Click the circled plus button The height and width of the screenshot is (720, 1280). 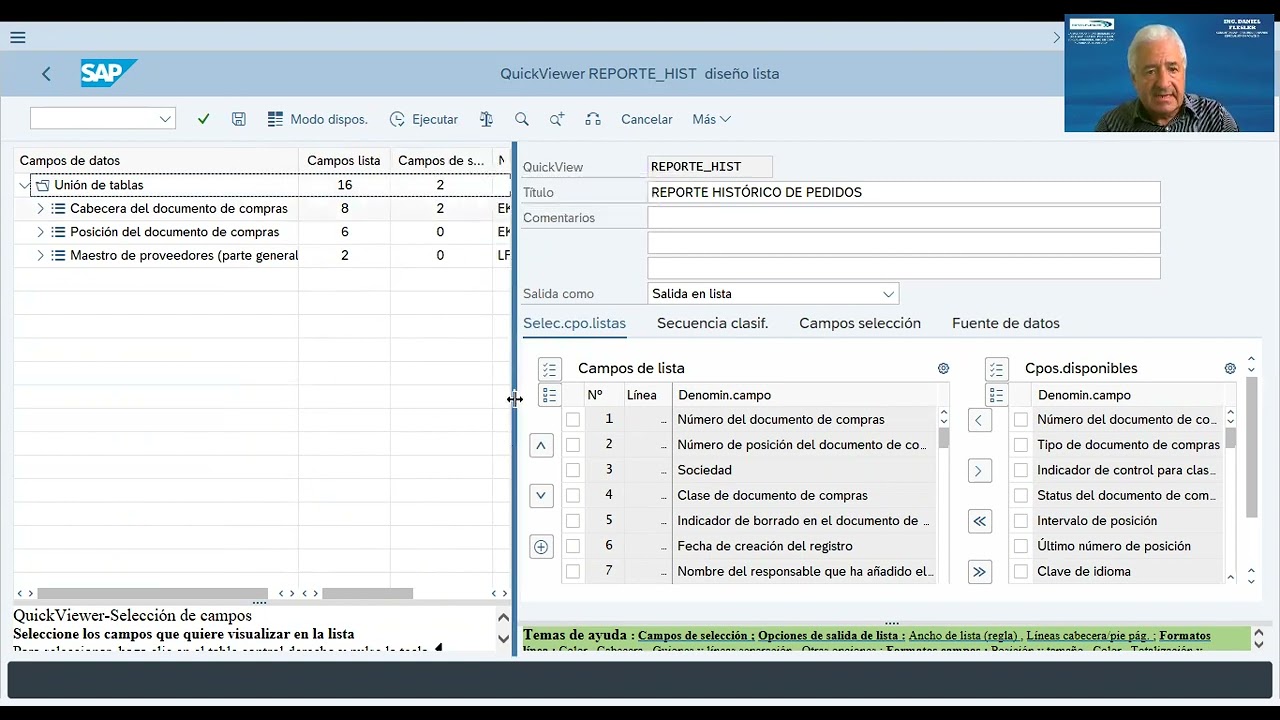click(x=541, y=547)
